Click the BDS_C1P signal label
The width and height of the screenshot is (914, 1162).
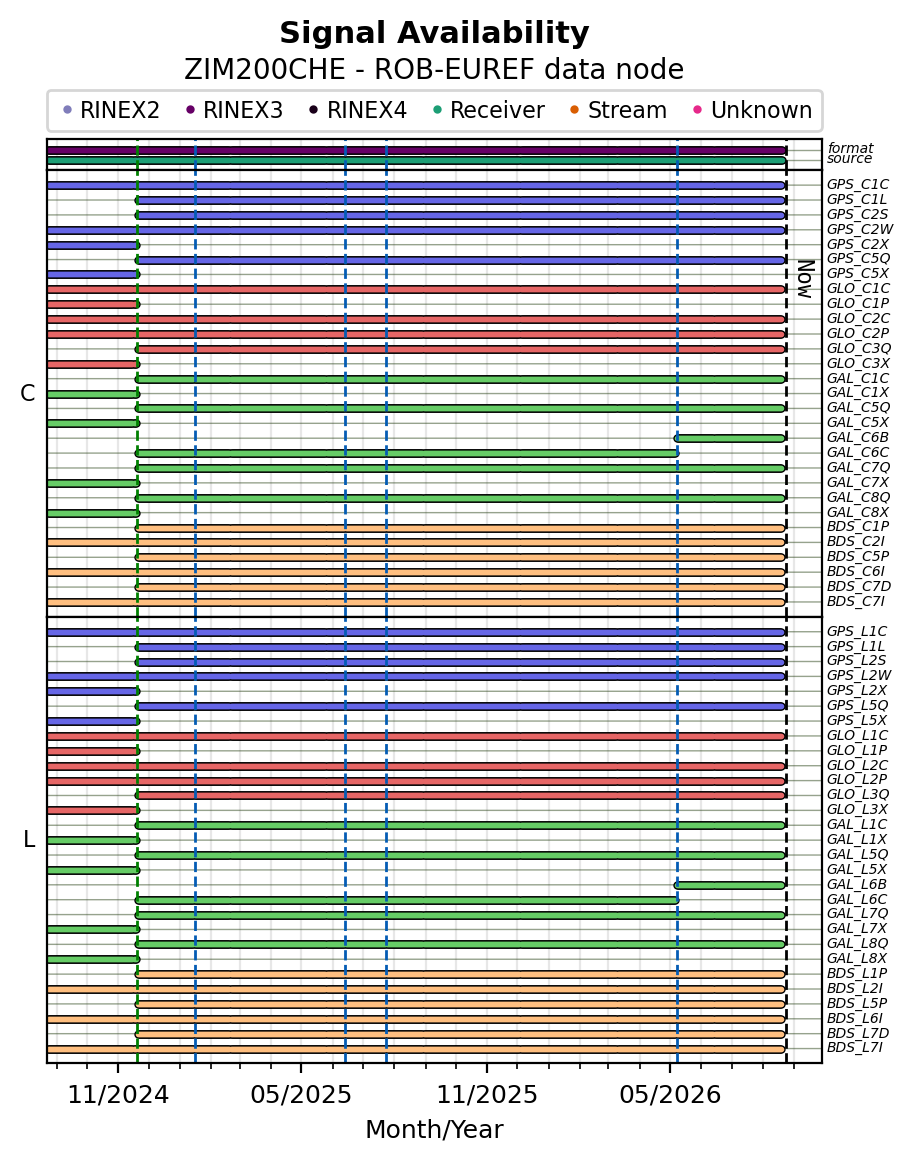click(x=858, y=527)
